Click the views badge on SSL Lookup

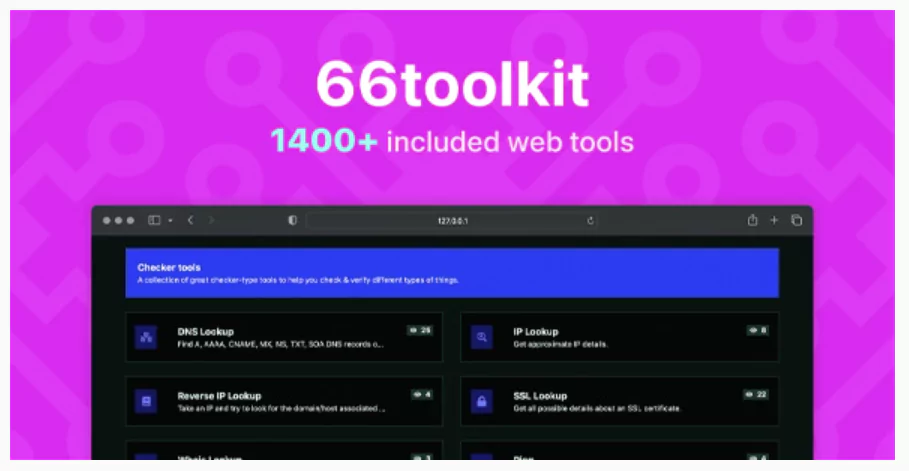click(x=757, y=394)
